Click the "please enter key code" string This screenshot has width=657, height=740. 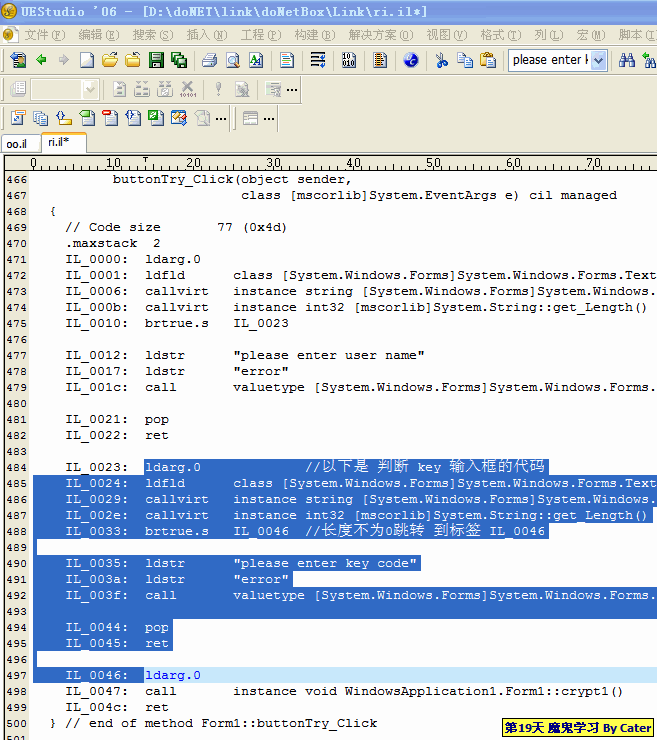(325, 563)
